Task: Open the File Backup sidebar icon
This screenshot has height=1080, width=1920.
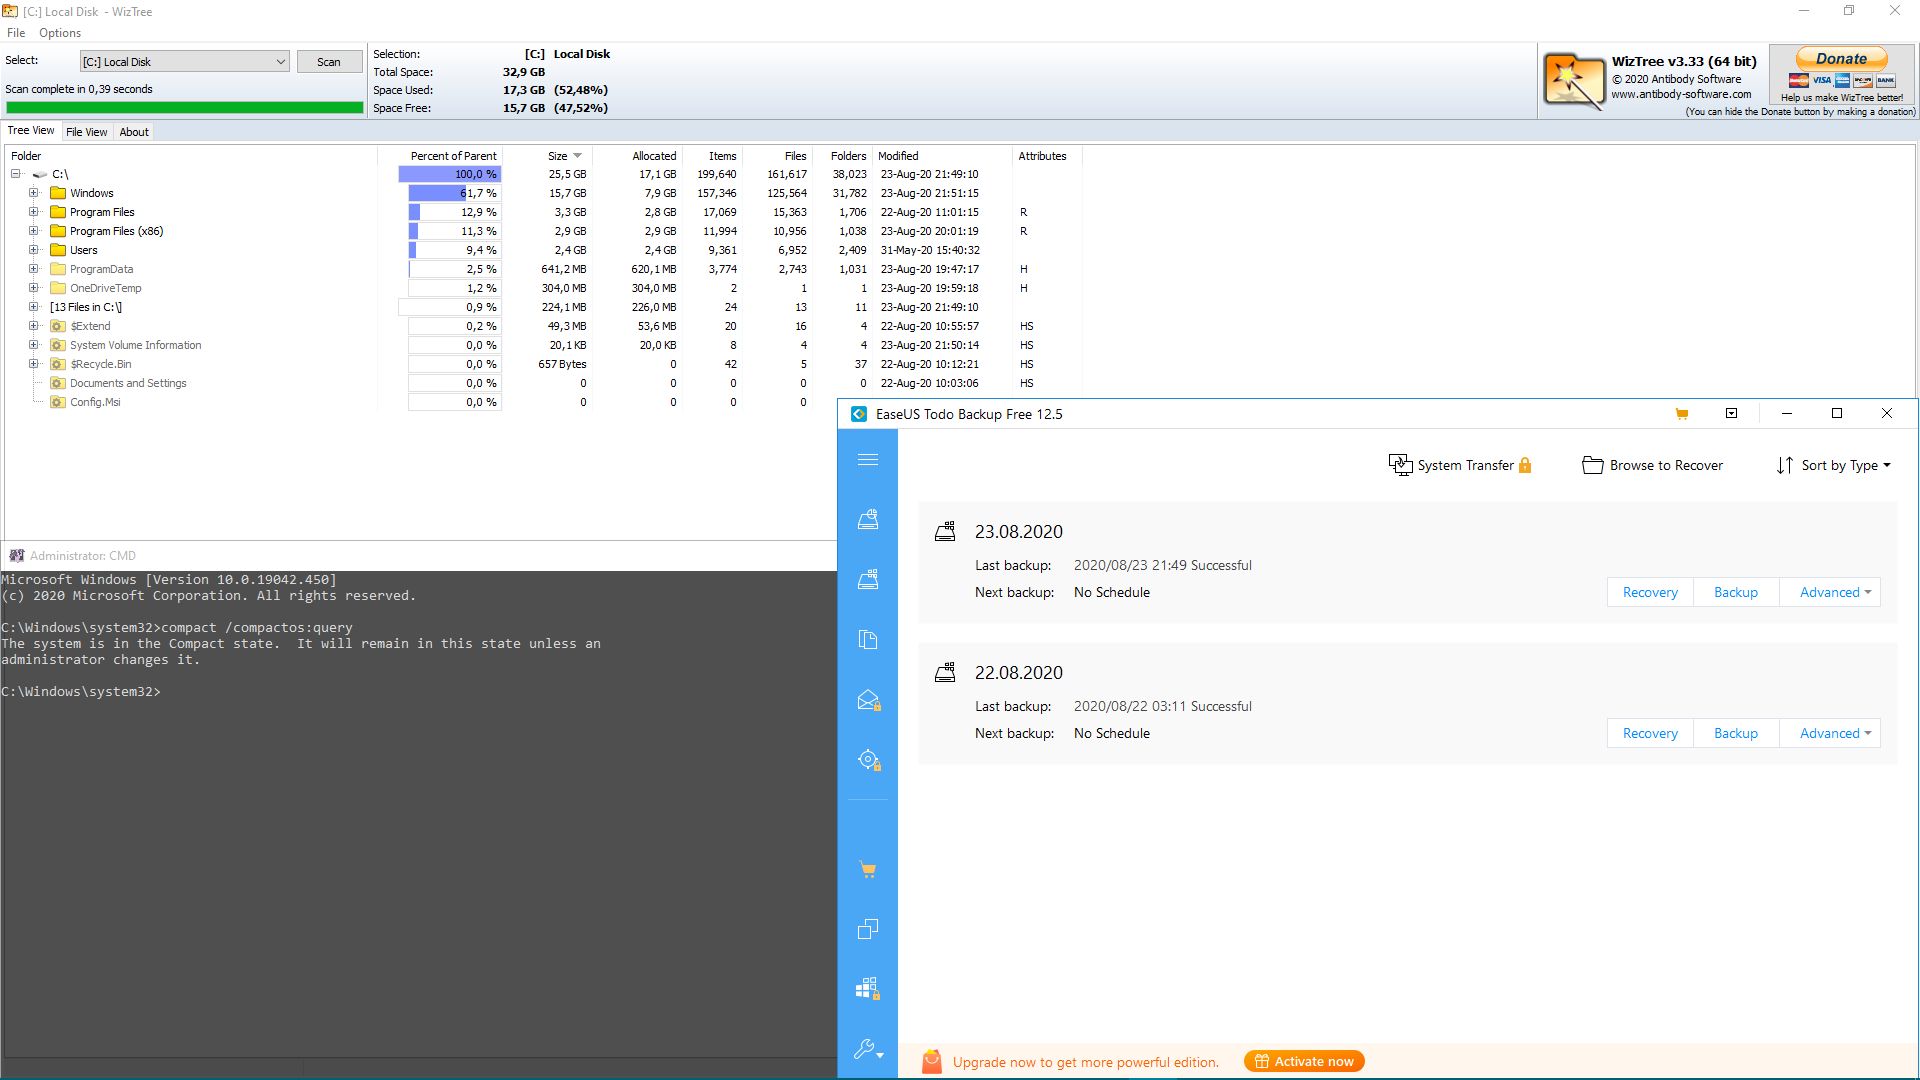Action: tap(868, 640)
